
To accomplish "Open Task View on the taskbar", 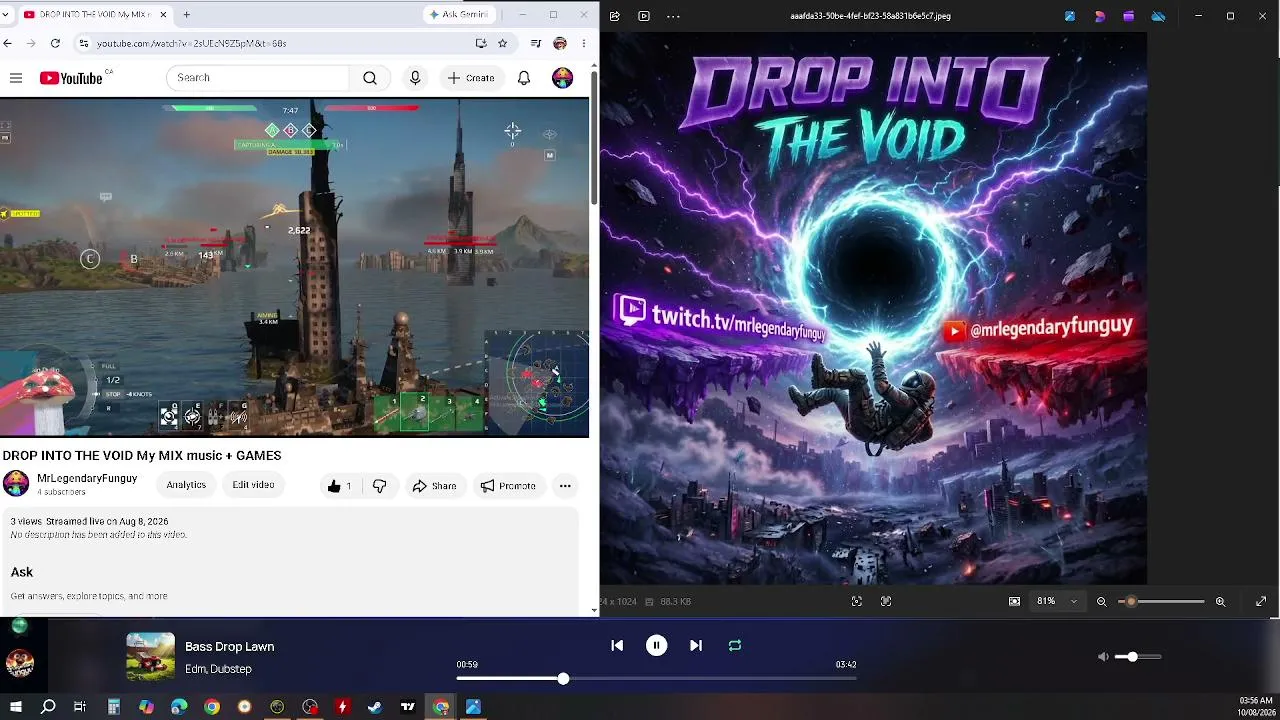I will tap(80, 707).
